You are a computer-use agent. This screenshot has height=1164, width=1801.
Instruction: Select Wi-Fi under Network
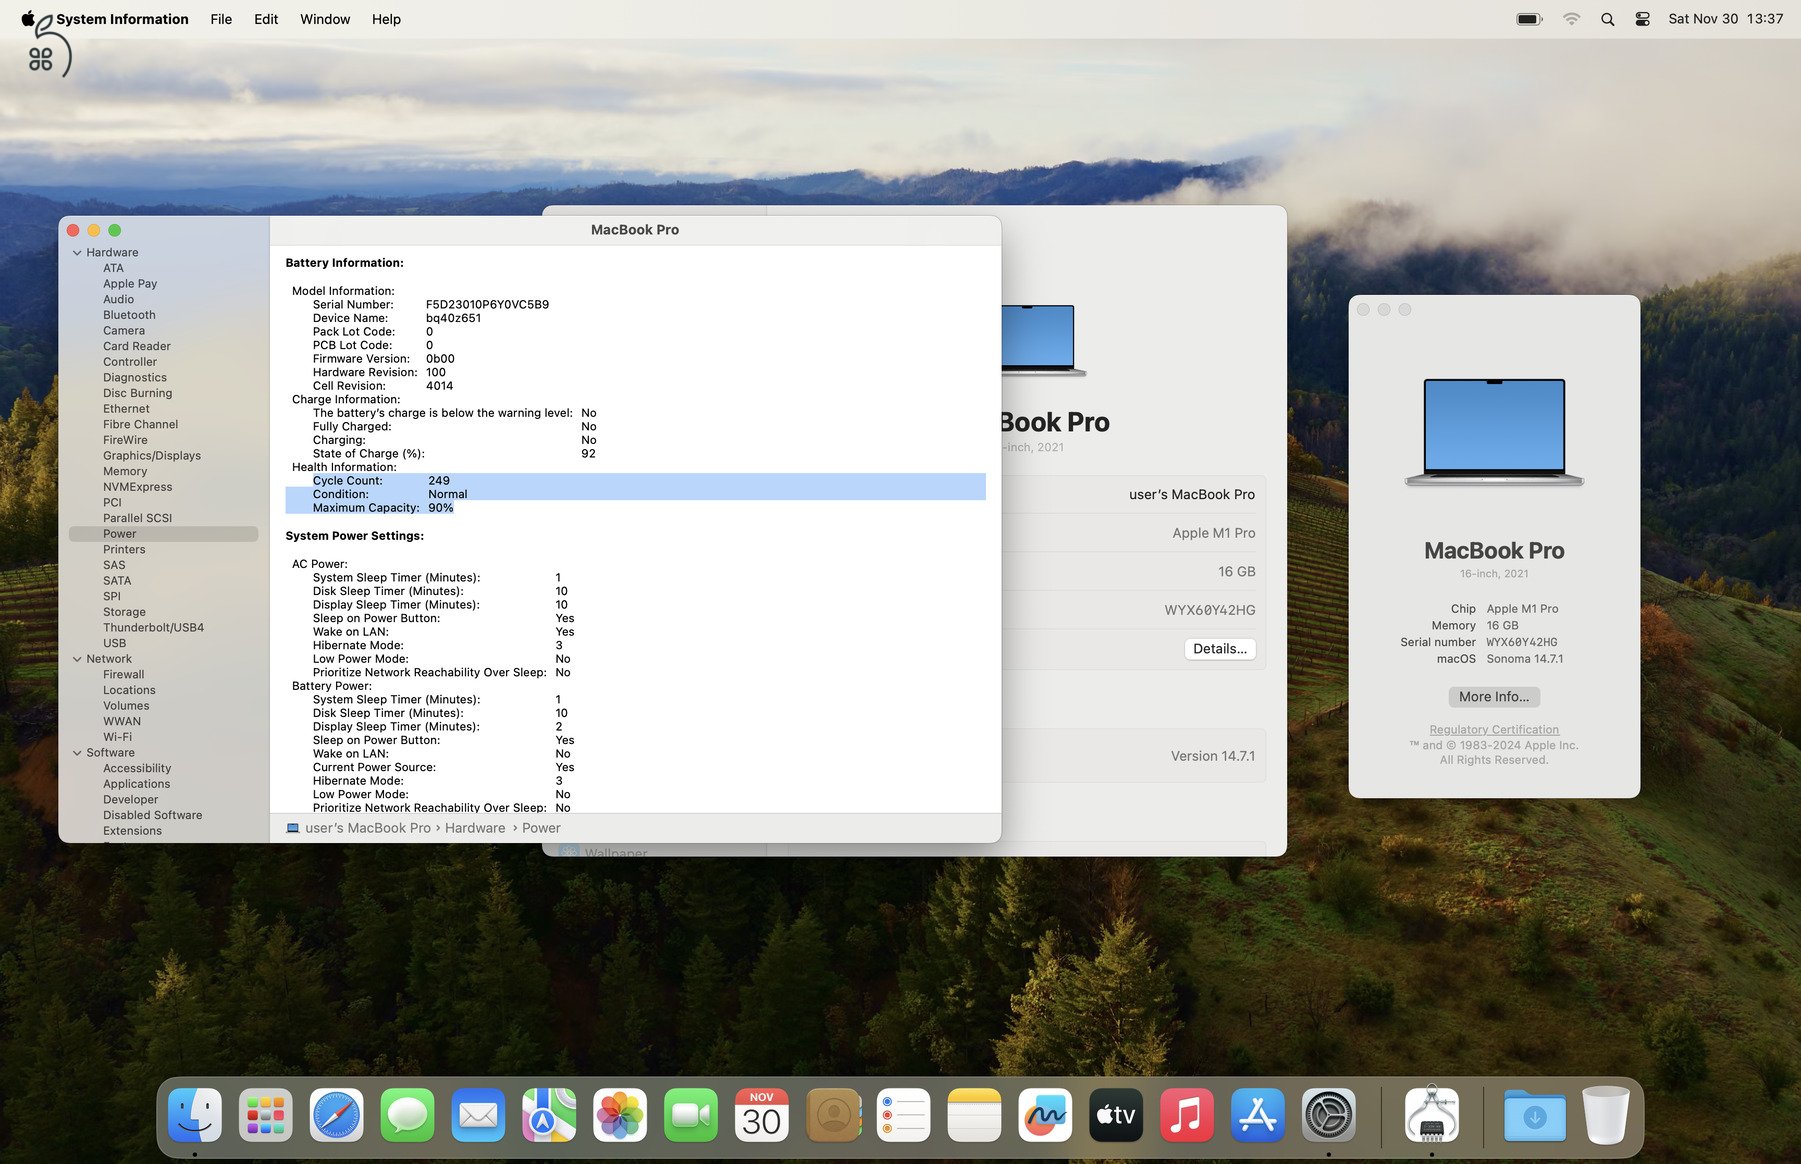pos(117,737)
